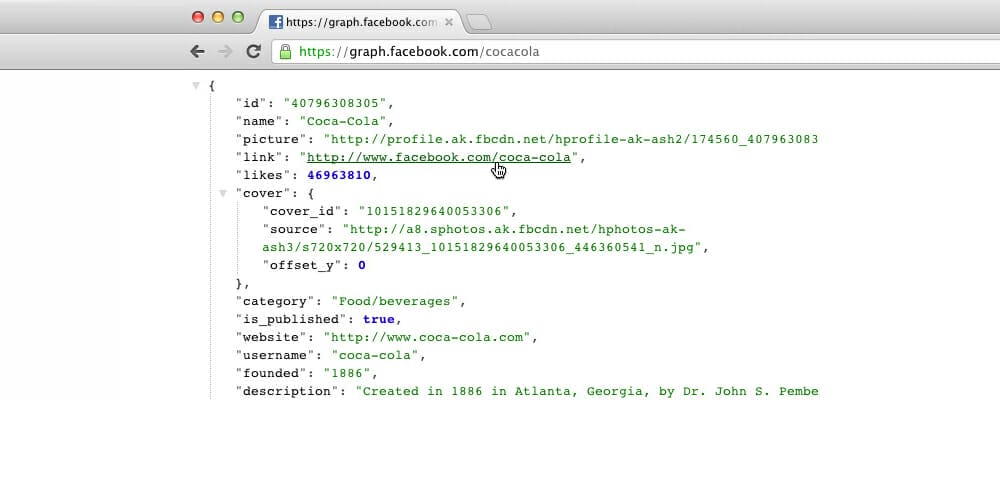Viewport: 1000px width, 500px height.
Task: Click the "is_published" key label
Action: (291, 320)
